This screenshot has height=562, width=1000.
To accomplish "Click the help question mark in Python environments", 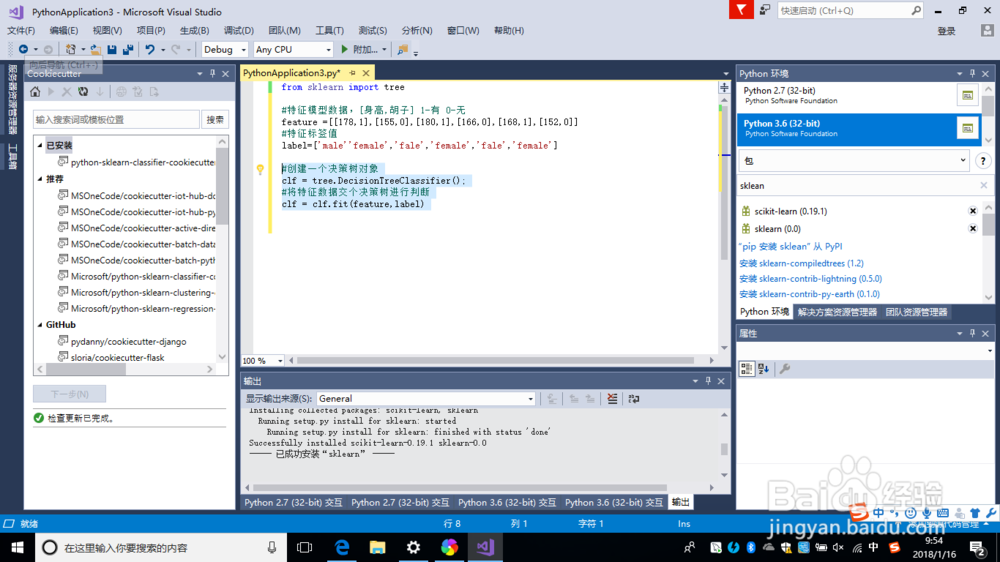I will (x=983, y=161).
